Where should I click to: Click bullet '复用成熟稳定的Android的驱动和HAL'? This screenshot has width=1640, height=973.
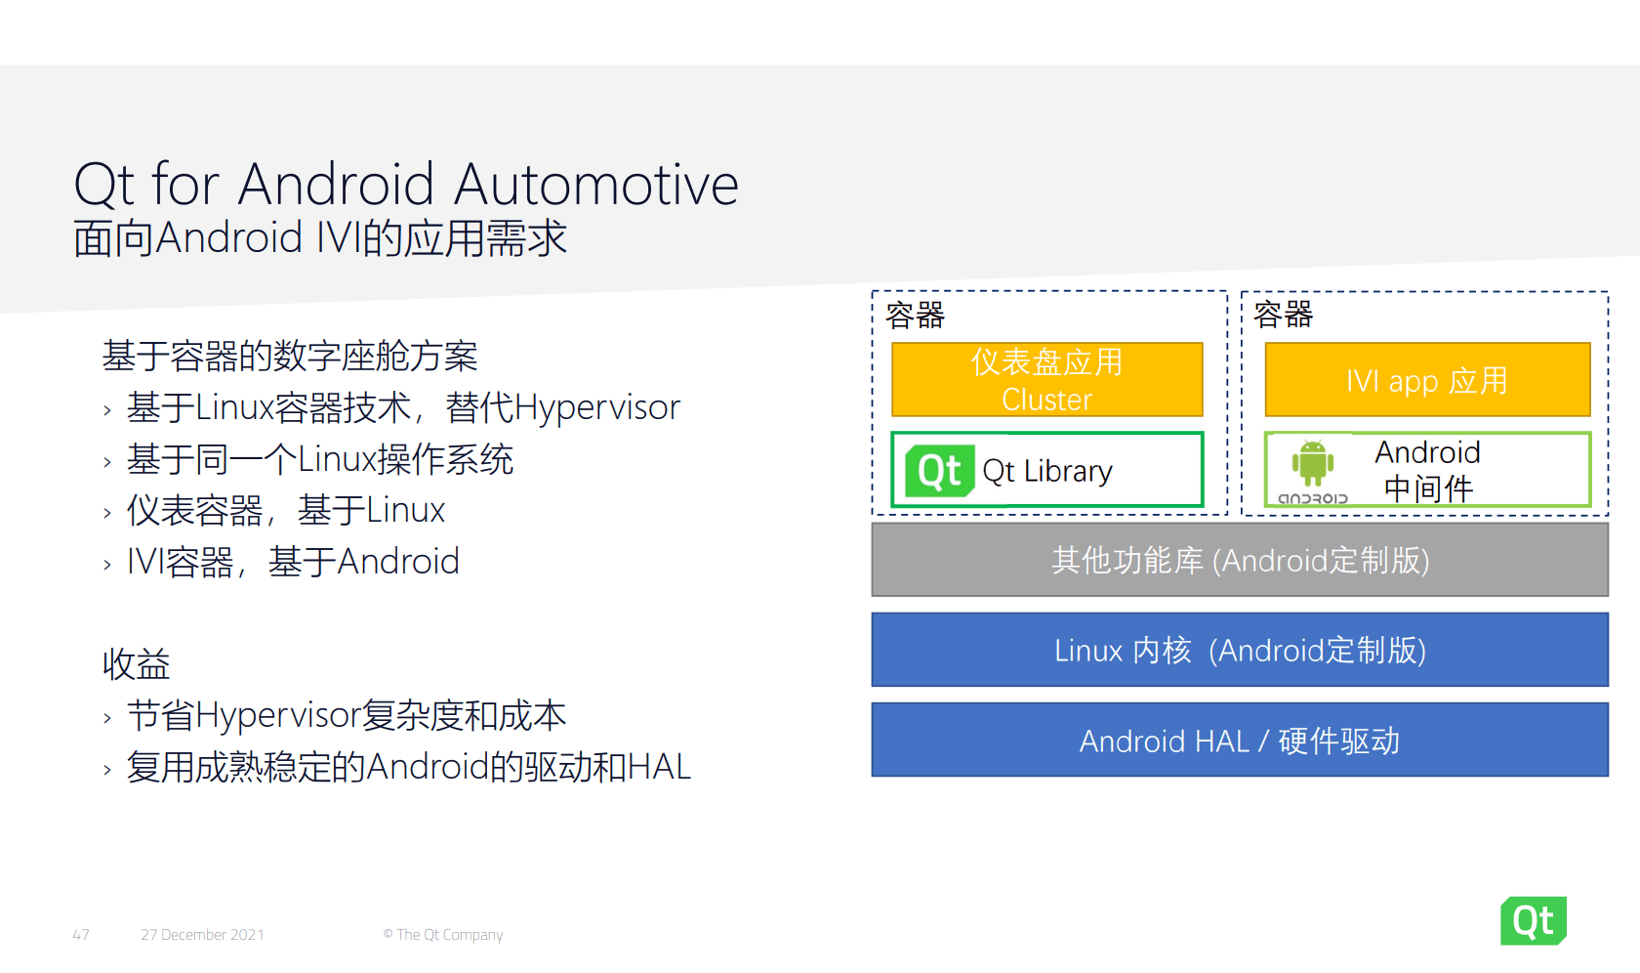coord(408,767)
